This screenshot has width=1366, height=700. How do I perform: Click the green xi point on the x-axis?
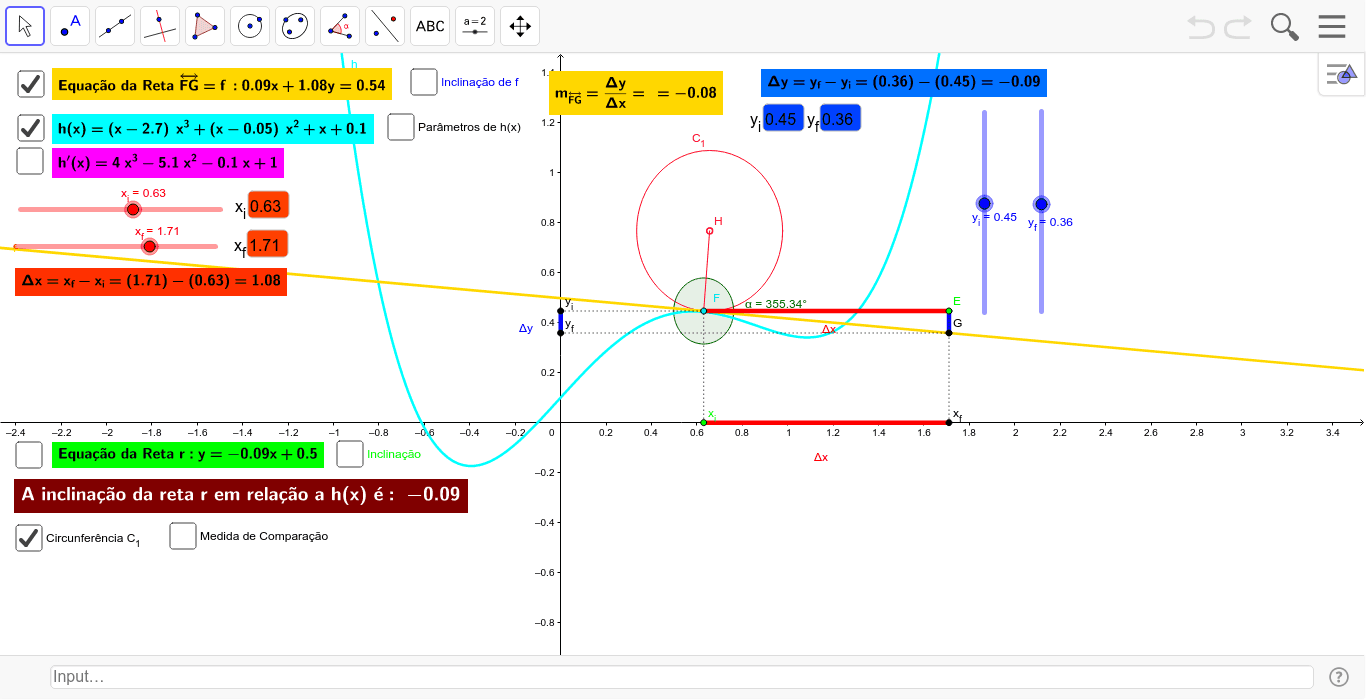[704, 422]
